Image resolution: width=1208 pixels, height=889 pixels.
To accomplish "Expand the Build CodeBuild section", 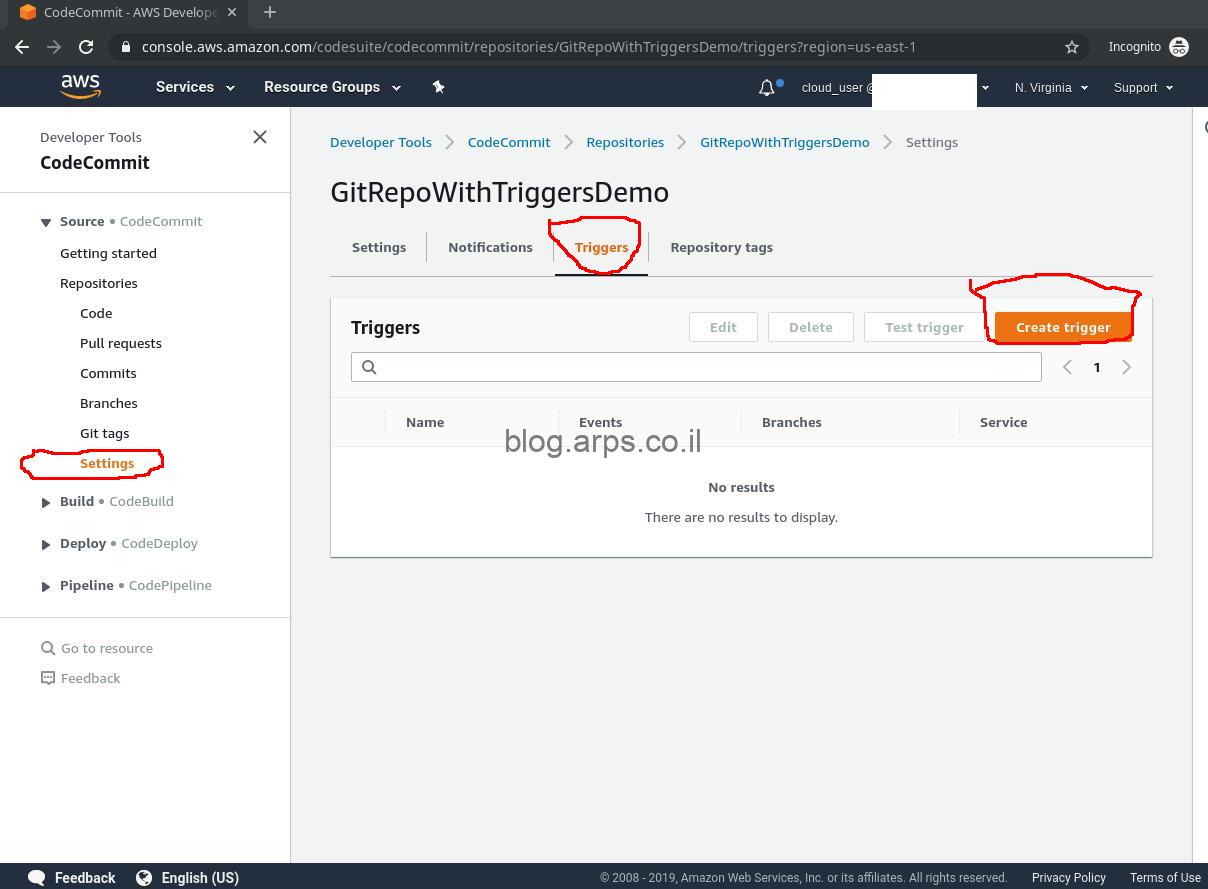I will click(x=46, y=502).
